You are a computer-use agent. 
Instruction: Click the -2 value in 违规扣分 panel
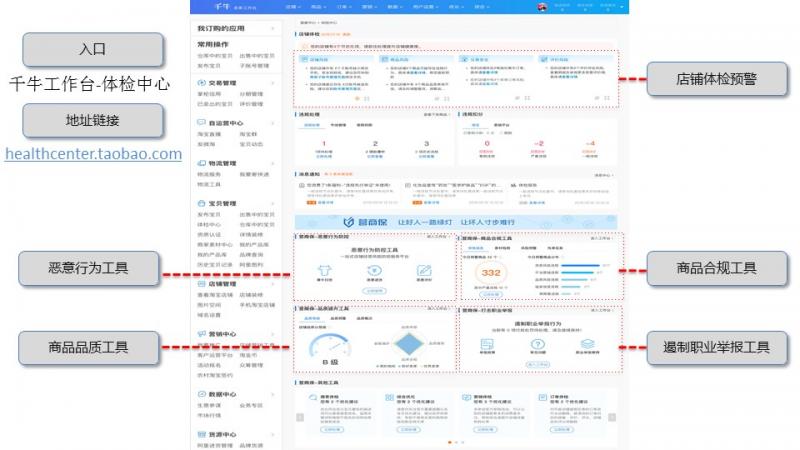coord(539,143)
